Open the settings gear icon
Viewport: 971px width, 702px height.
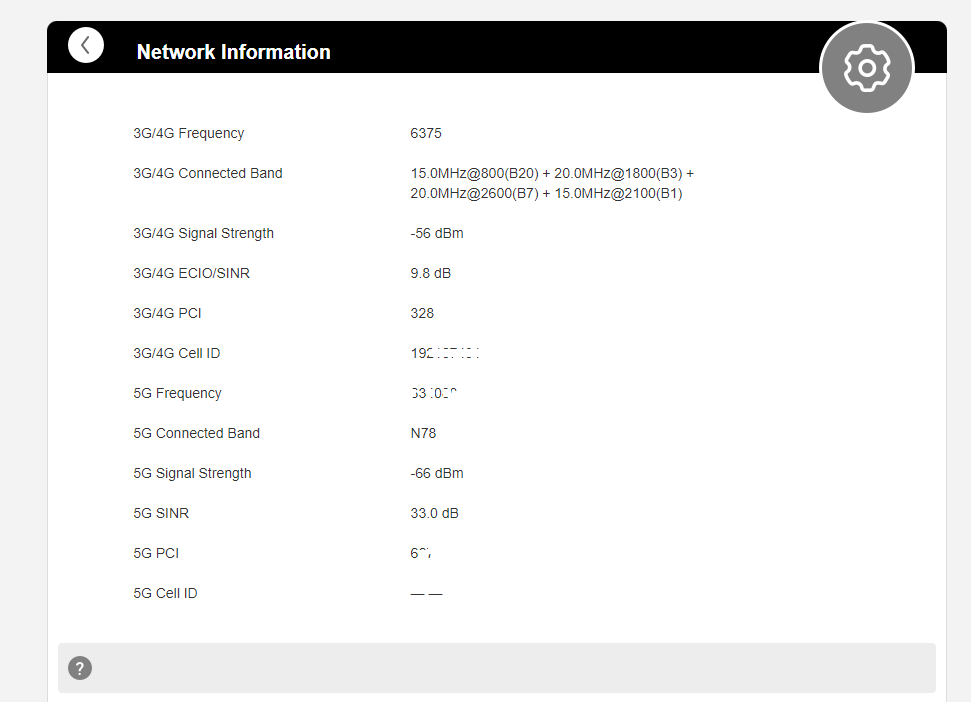point(866,68)
